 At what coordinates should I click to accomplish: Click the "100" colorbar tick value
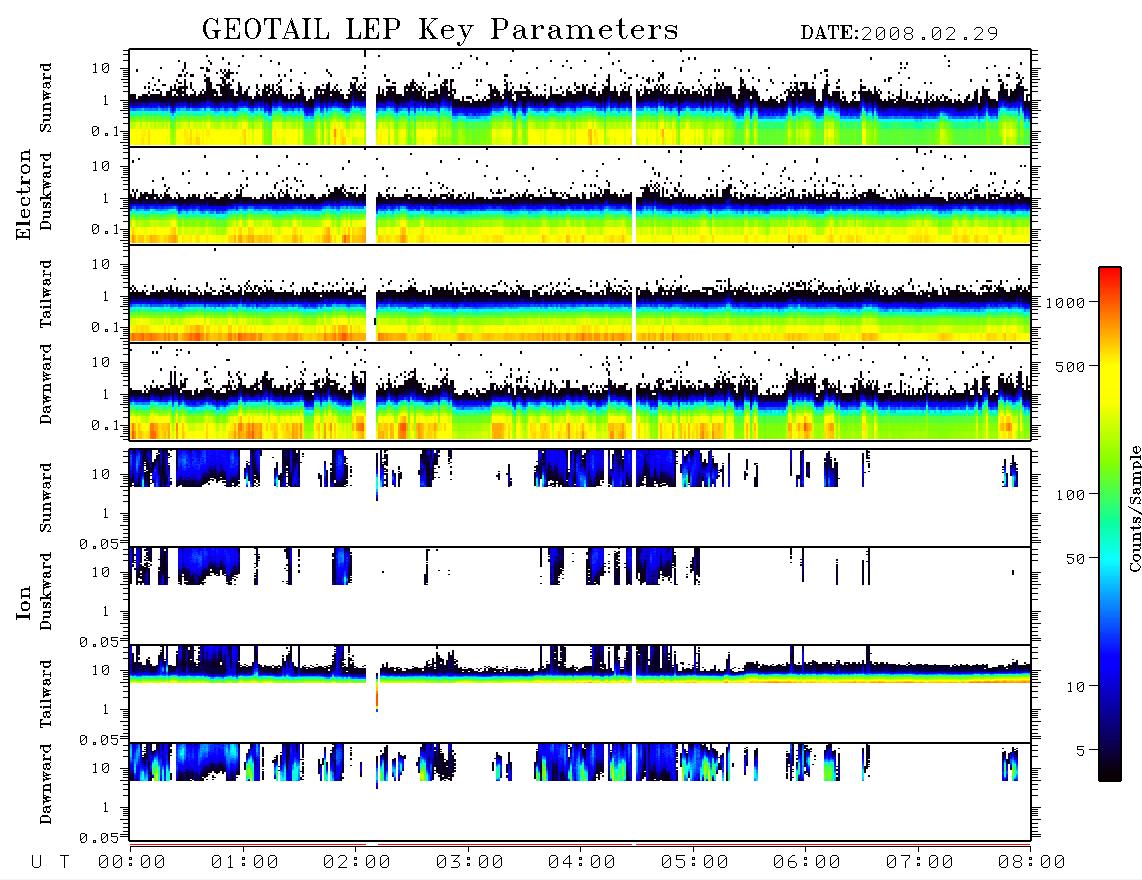(x=1070, y=495)
